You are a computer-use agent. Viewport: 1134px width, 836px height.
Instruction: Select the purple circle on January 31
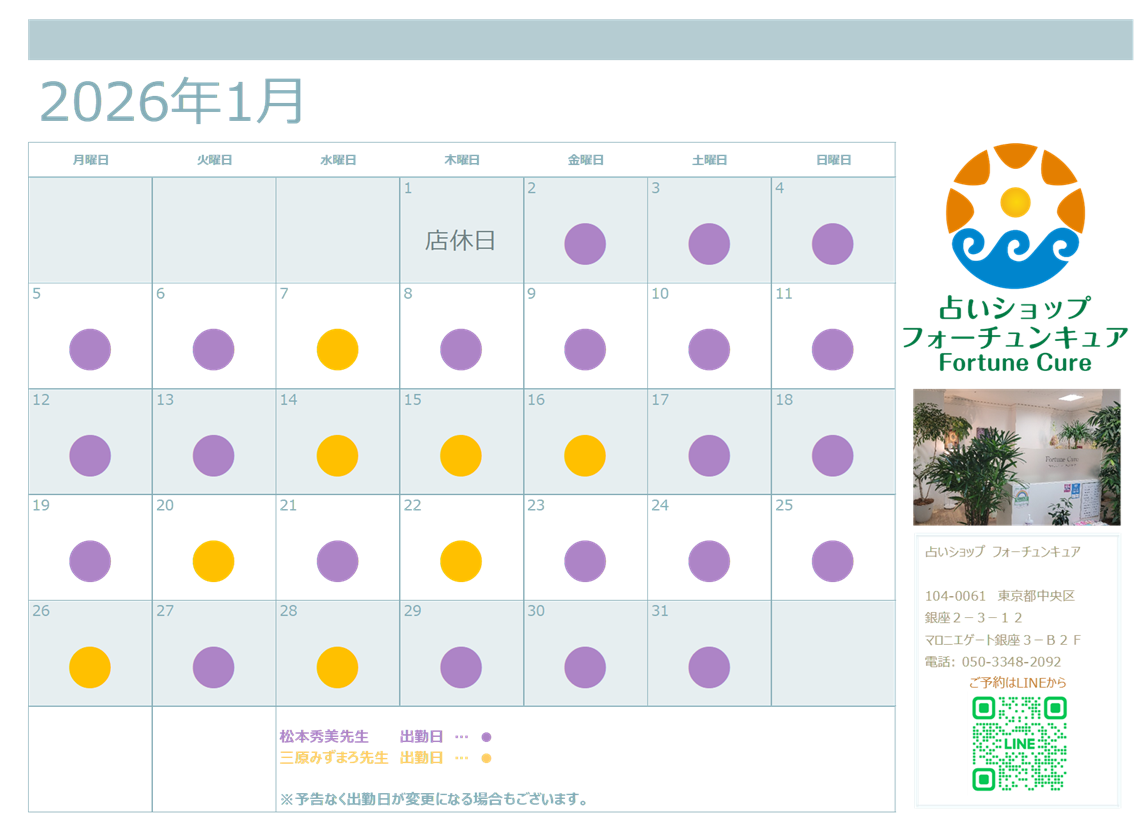click(709, 667)
